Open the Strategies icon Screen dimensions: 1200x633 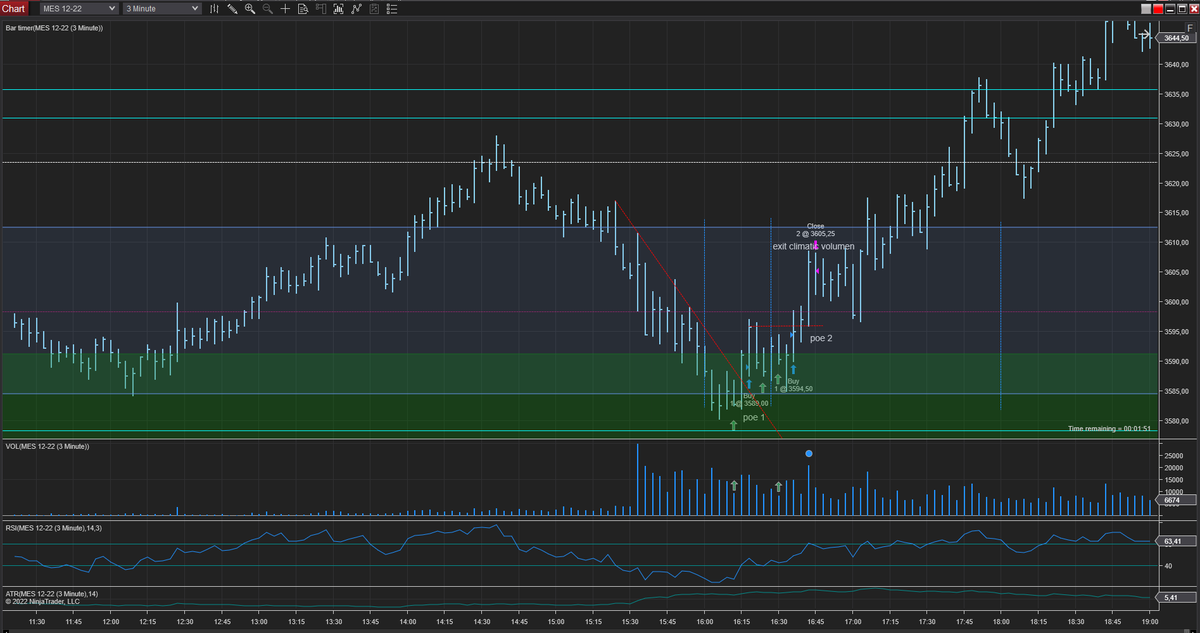tap(357, 8)
